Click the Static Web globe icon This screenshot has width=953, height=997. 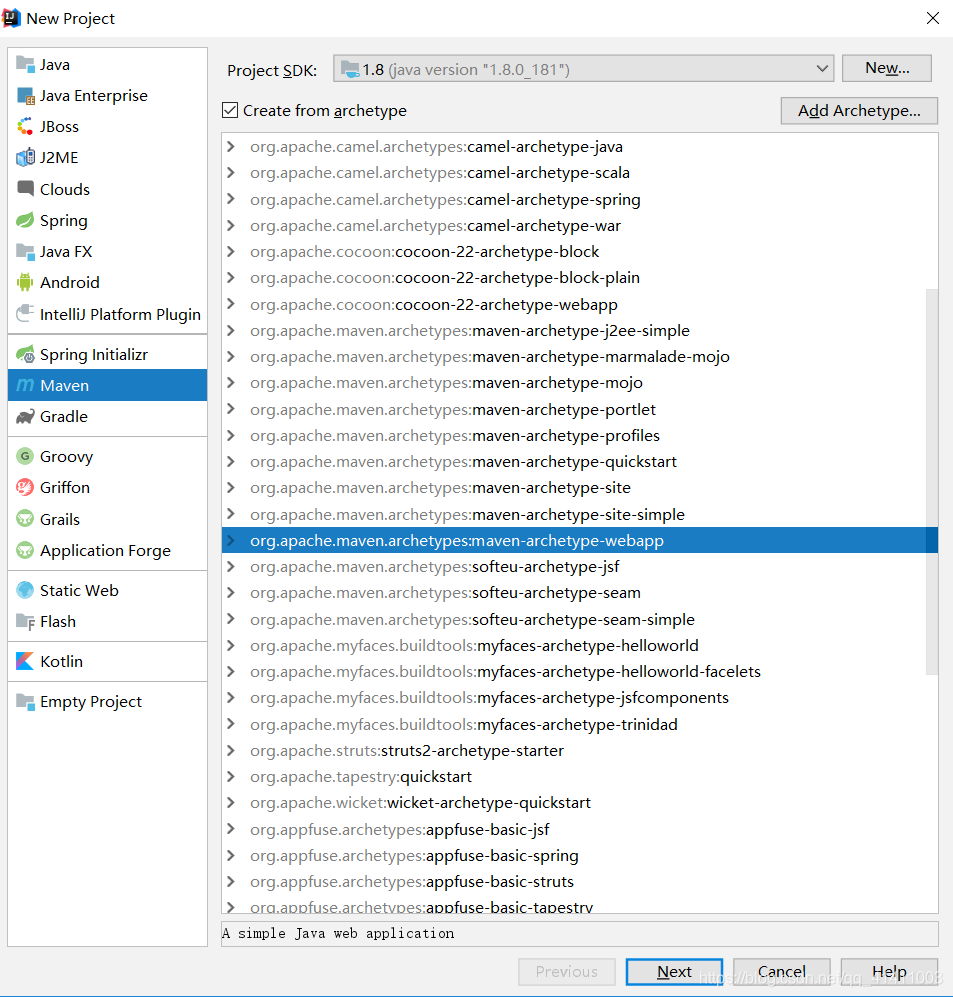[x=25, y=590]
